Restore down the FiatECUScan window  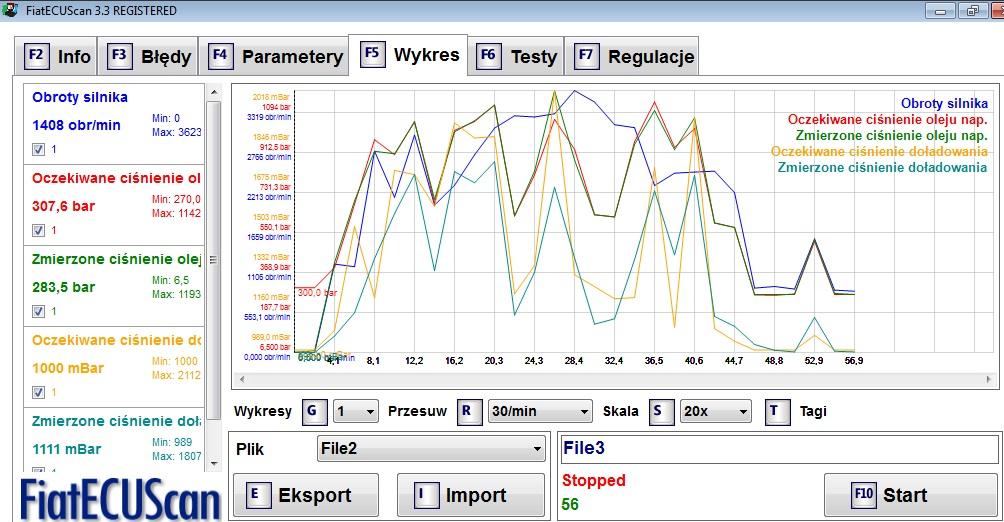tap(973, 11)
